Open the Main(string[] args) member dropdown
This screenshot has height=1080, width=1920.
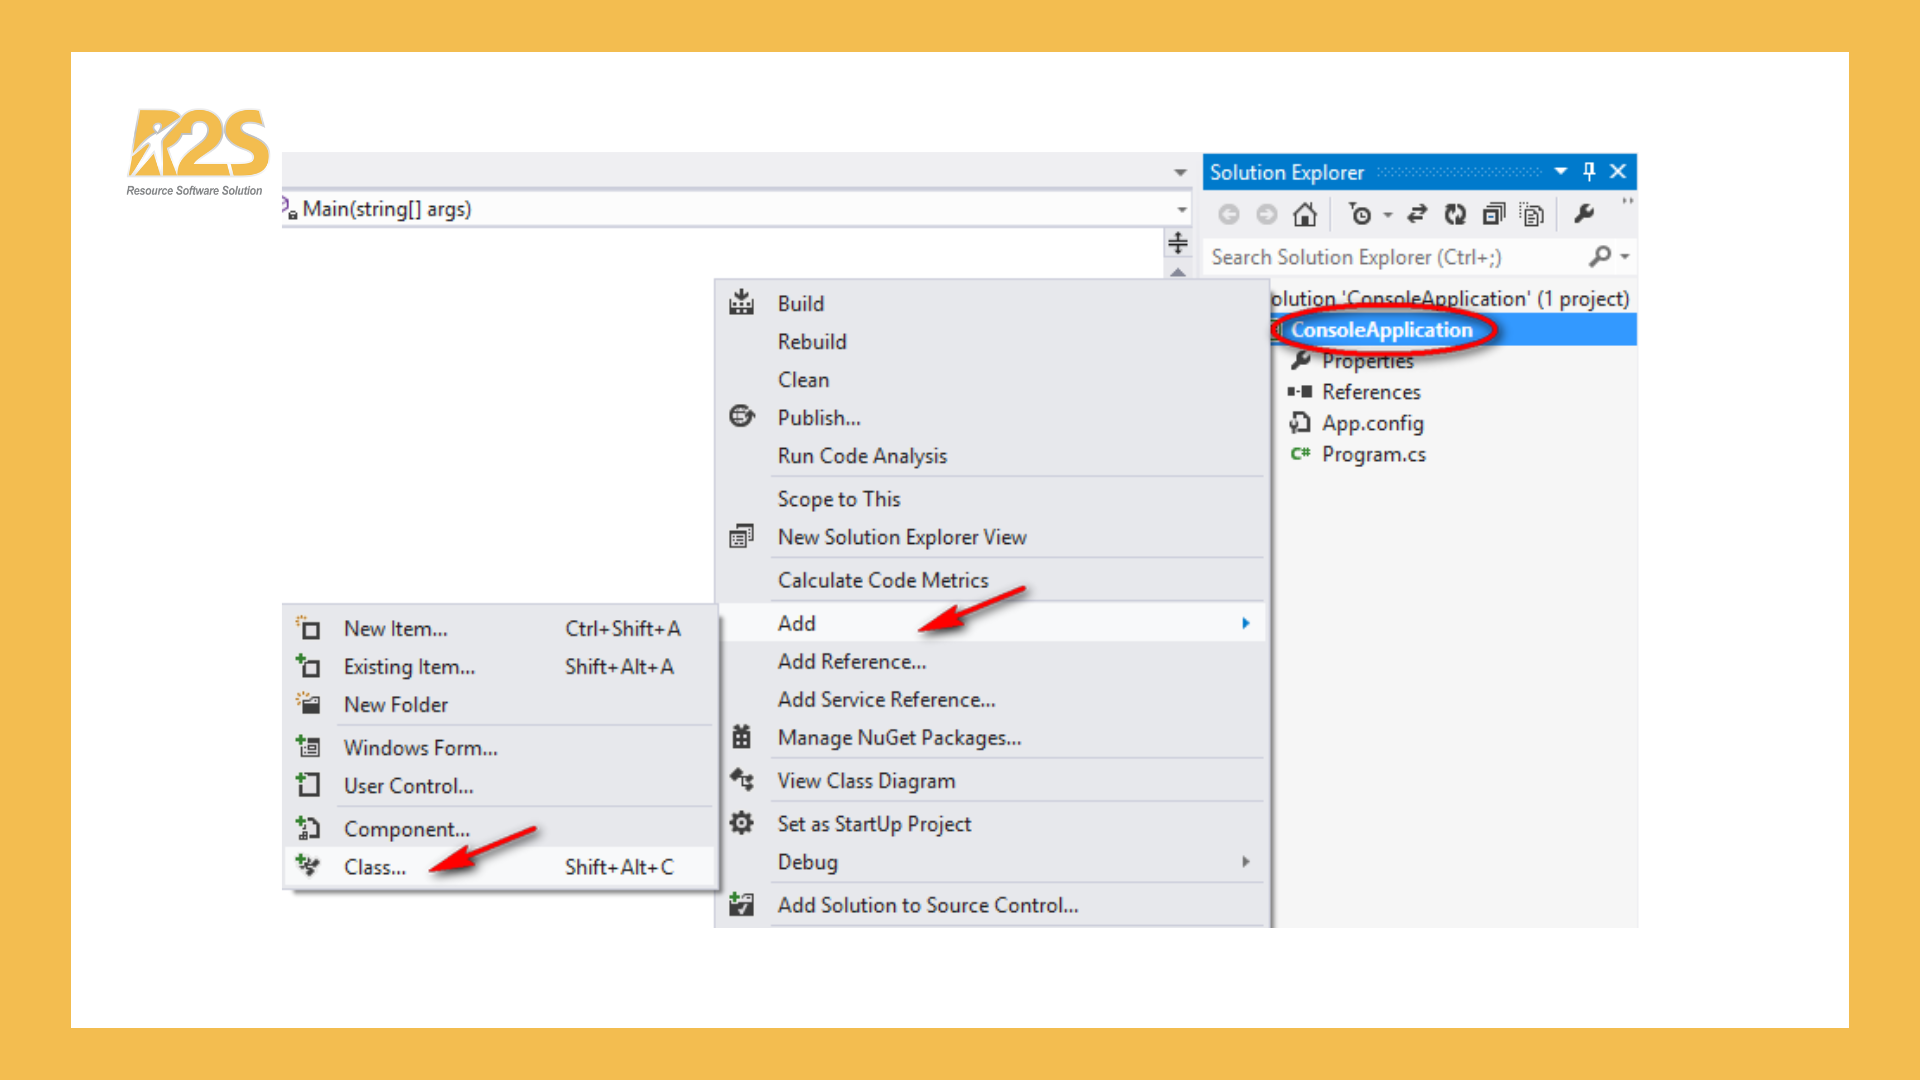[1182, 209]
